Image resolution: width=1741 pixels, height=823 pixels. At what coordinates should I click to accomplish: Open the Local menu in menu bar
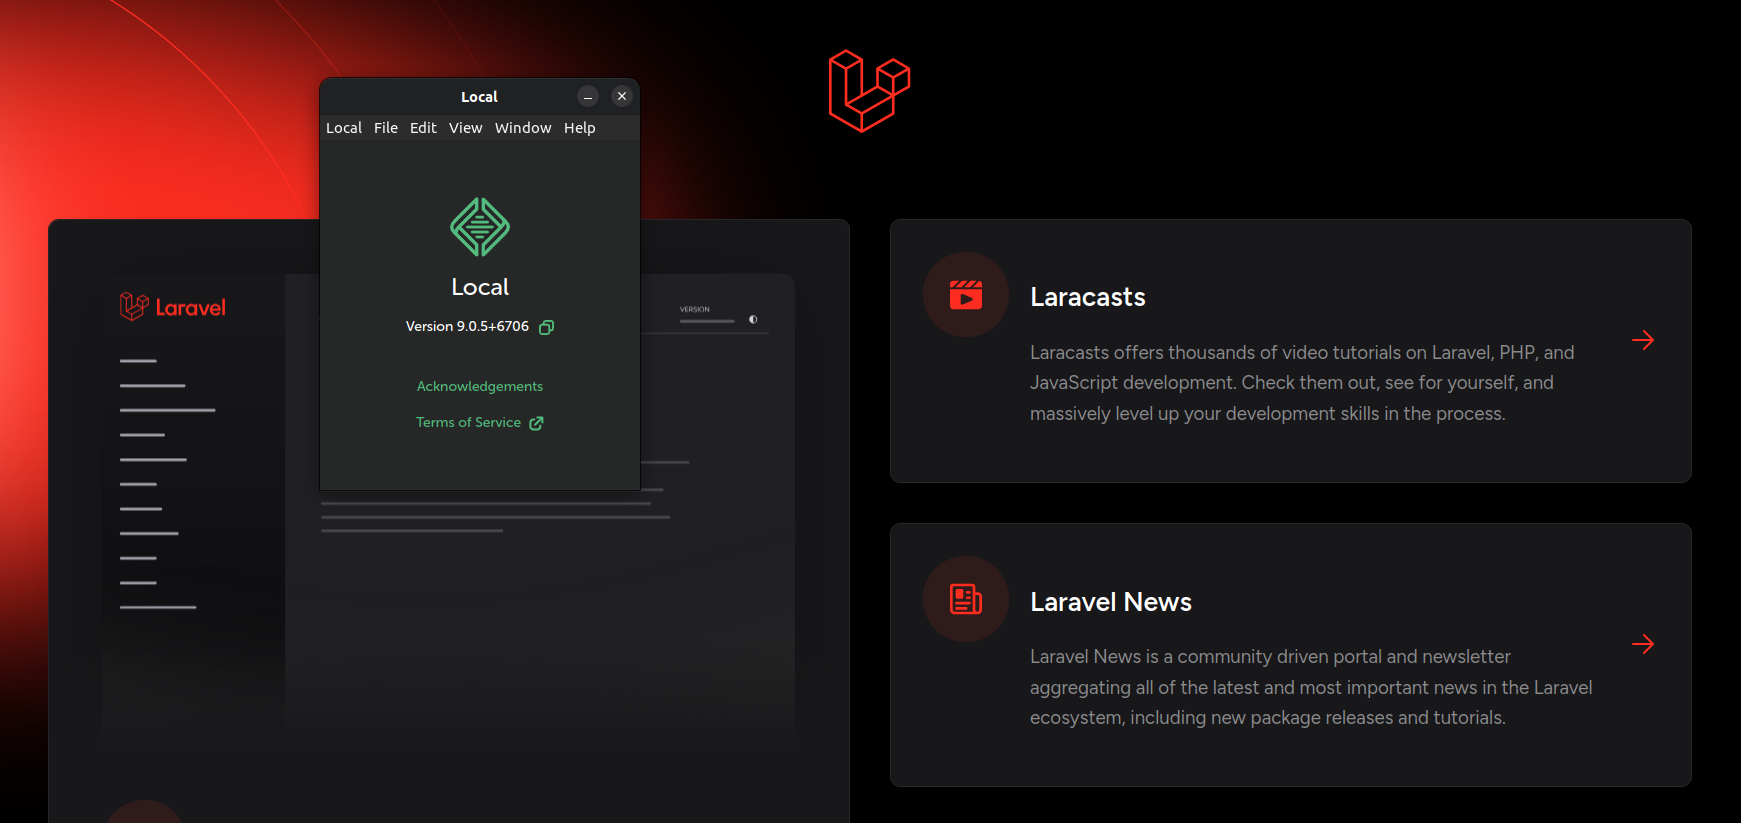tap(344, 128)
